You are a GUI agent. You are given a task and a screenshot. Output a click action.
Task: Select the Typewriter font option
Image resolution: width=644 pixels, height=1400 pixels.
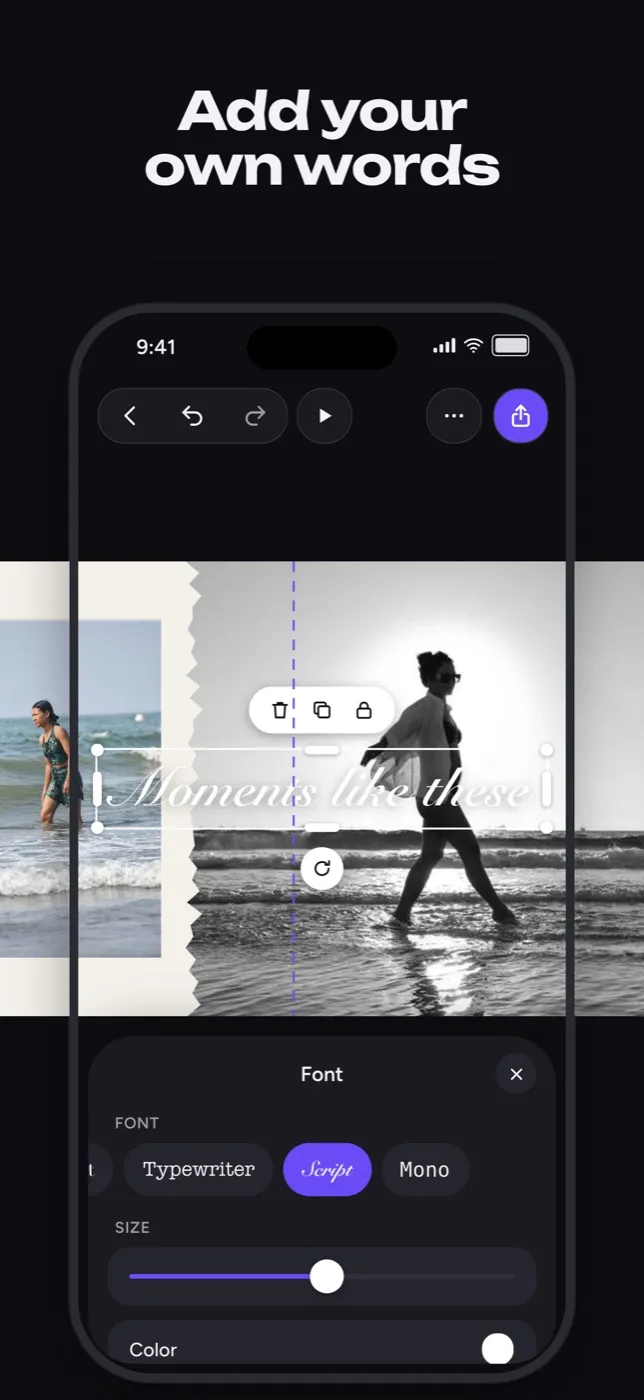tap(199, 1170)
